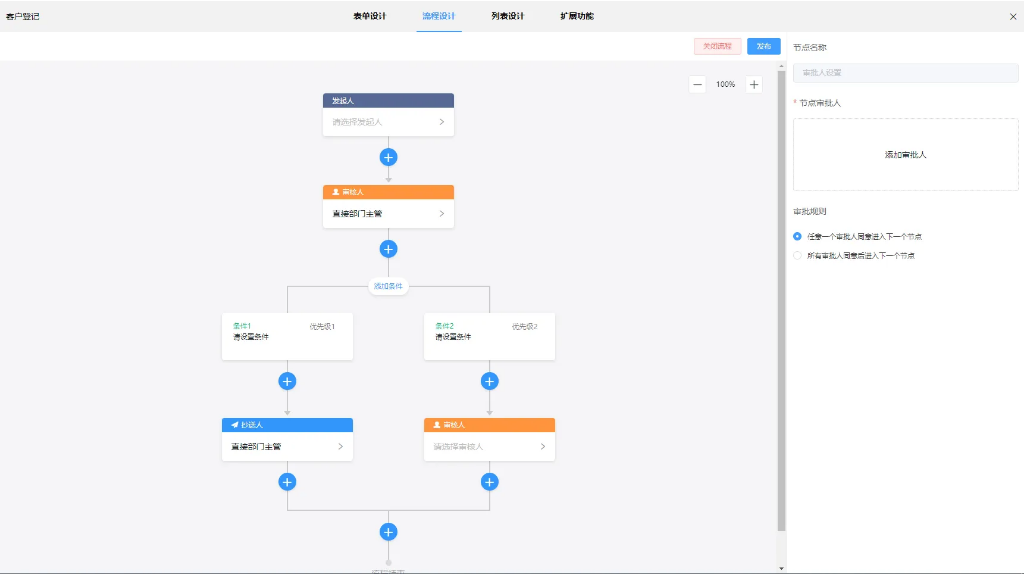Click plus under 抄送人 node
This screenshot has height=577, width=1026.
click(x=287, y=482)
